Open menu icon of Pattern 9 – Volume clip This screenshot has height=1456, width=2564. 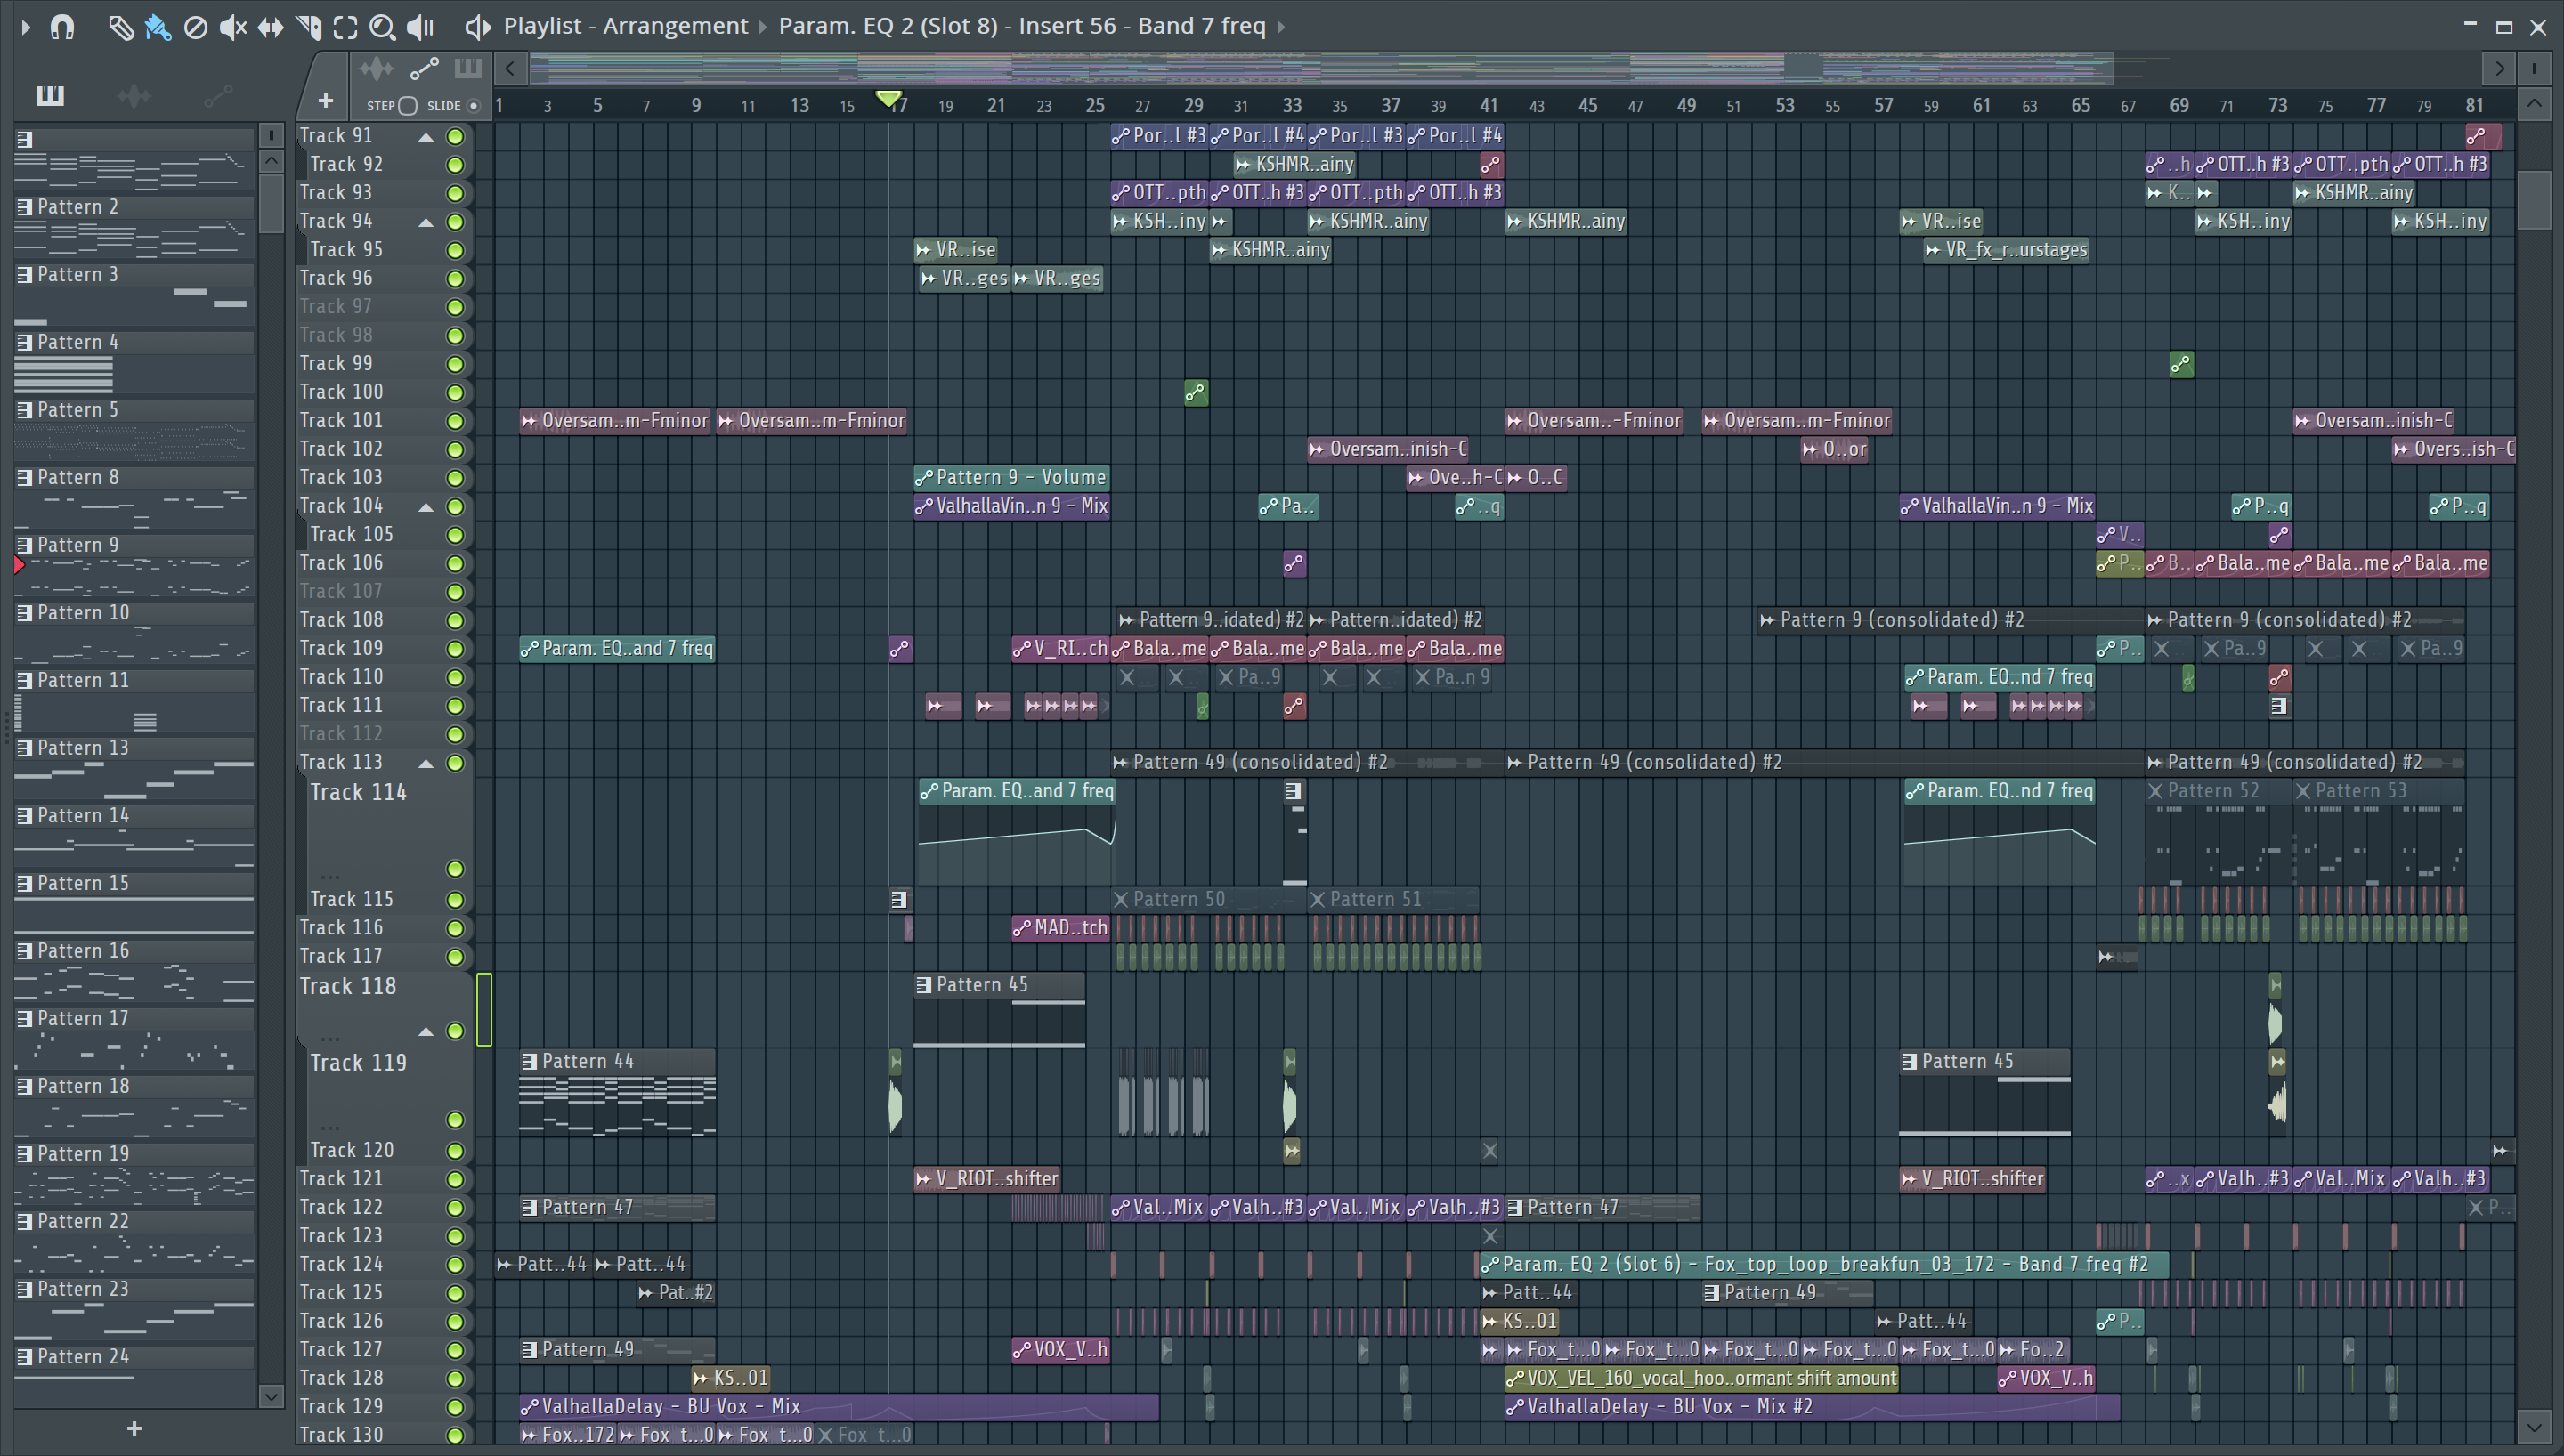pos(924,478)
